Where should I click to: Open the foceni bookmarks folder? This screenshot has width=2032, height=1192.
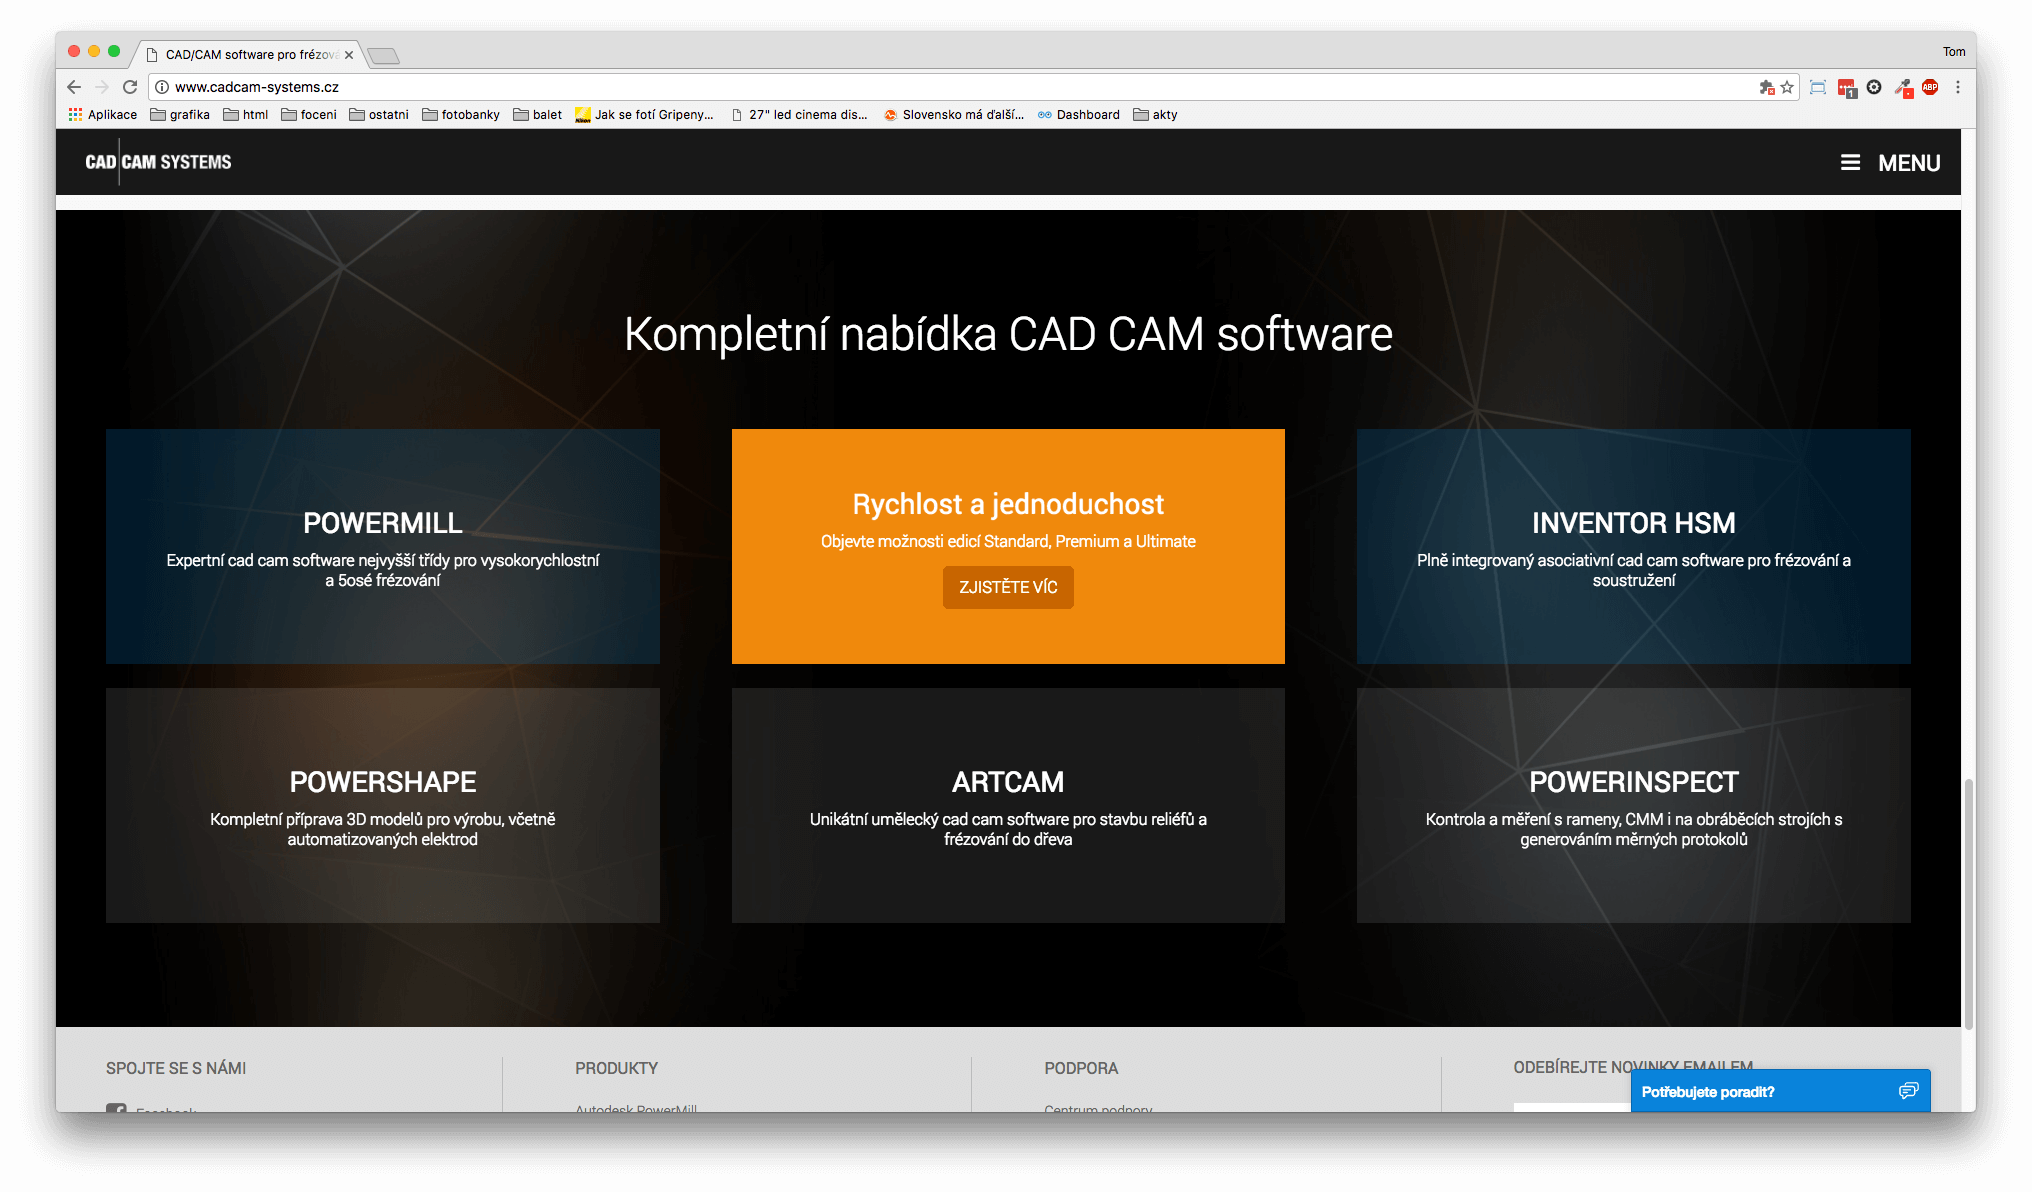tap(309, 115)
